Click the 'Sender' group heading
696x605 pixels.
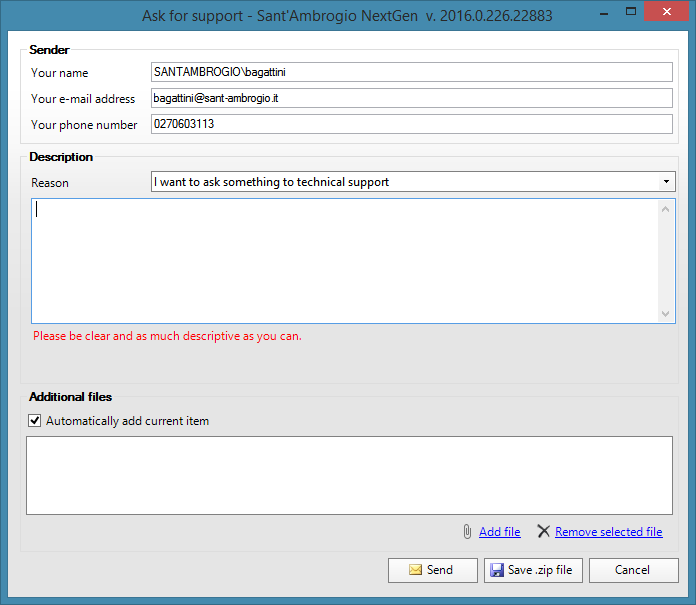(49, 50)
